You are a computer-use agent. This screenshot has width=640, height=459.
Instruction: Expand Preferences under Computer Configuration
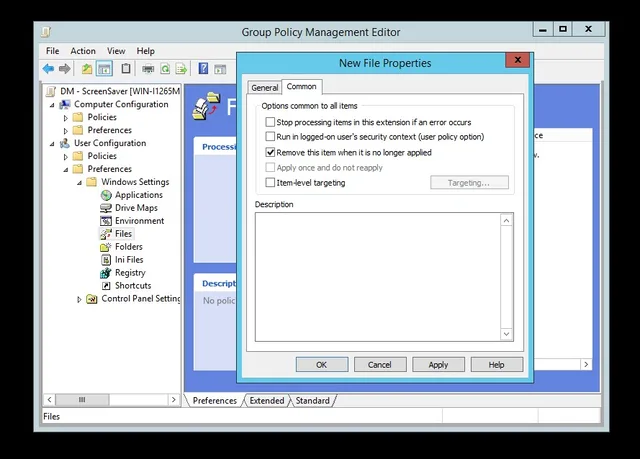66,131
